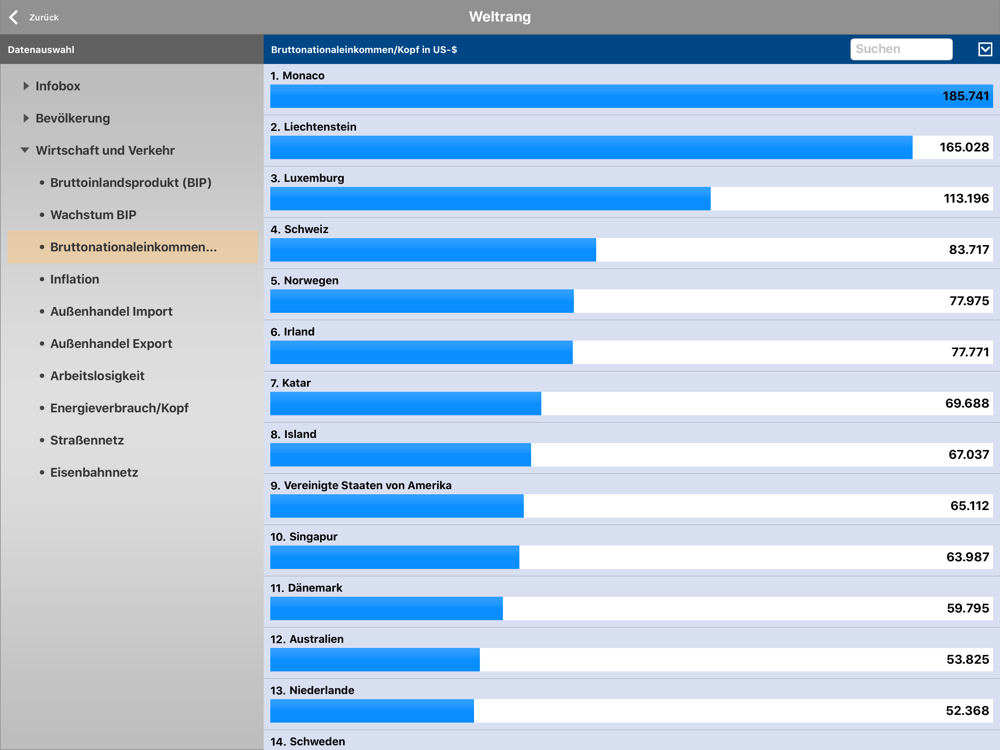Expand the Bevölkerung section

66,118
